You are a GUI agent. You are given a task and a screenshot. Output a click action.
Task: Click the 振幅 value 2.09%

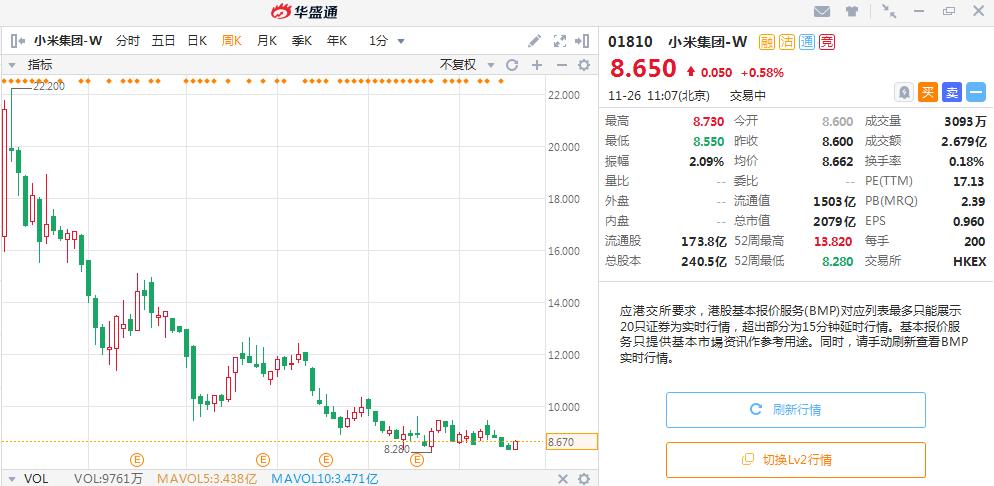coord(706,162)
